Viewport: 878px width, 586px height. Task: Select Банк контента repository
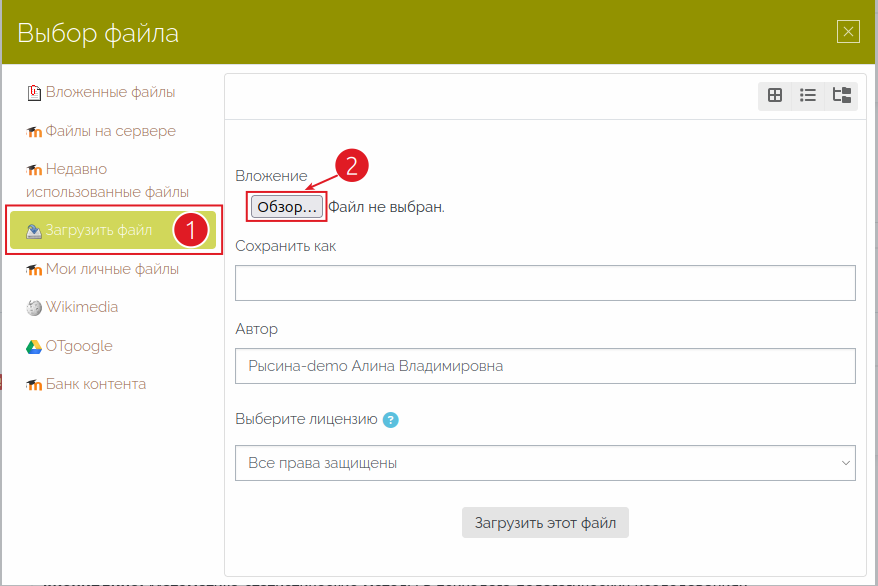point(95,384)
